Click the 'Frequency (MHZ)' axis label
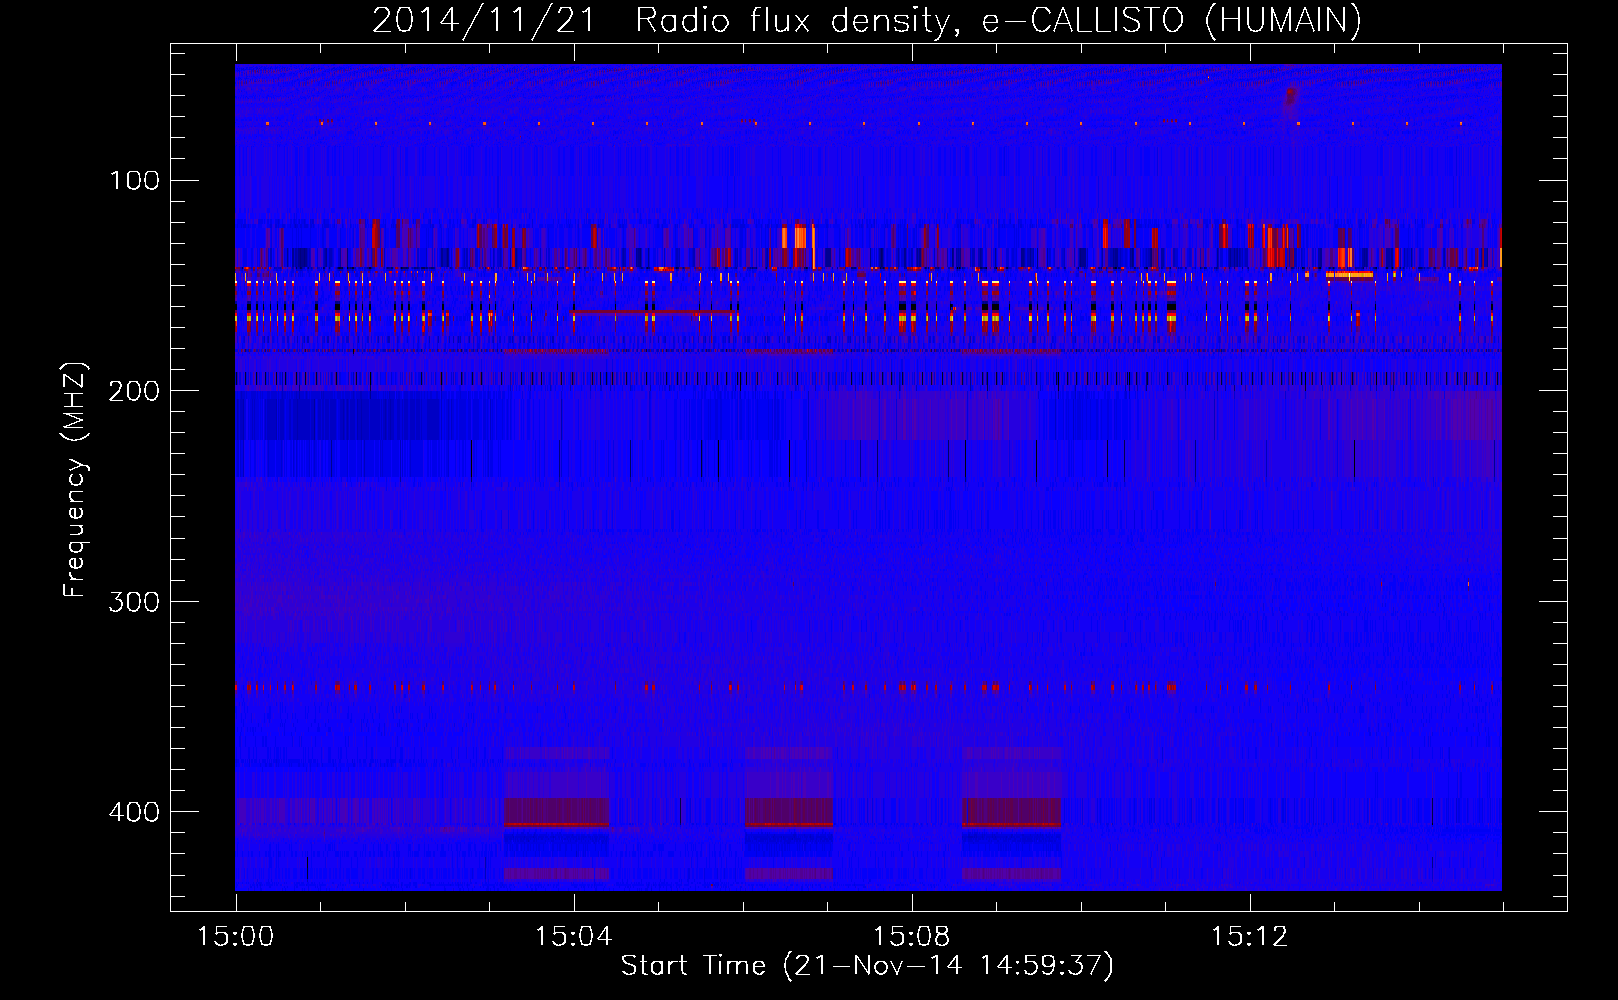Image resolution: width=1618 pixels, height=1000 pixels. pyautogui.click(x=75, y=480)
